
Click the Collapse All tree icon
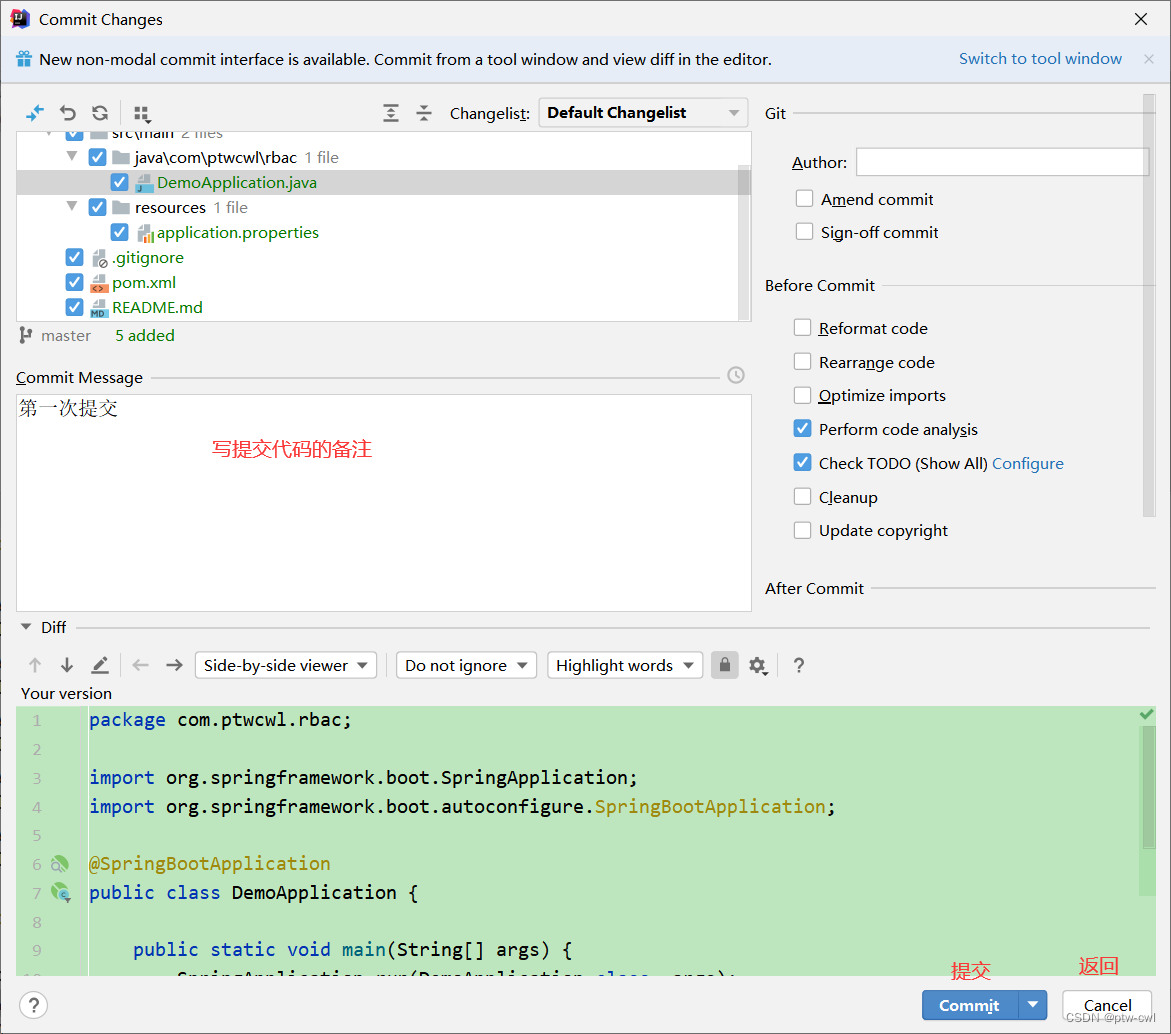[423, 113]
